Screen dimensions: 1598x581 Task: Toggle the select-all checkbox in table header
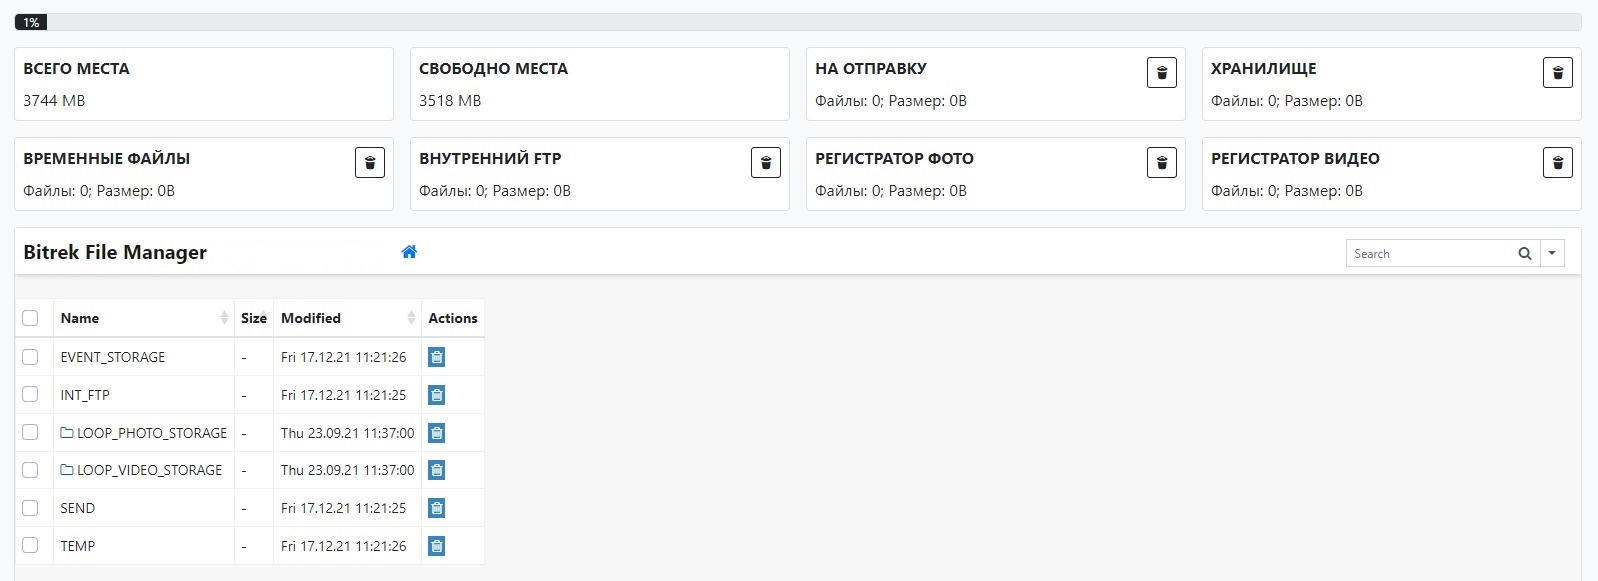[30, 318]
